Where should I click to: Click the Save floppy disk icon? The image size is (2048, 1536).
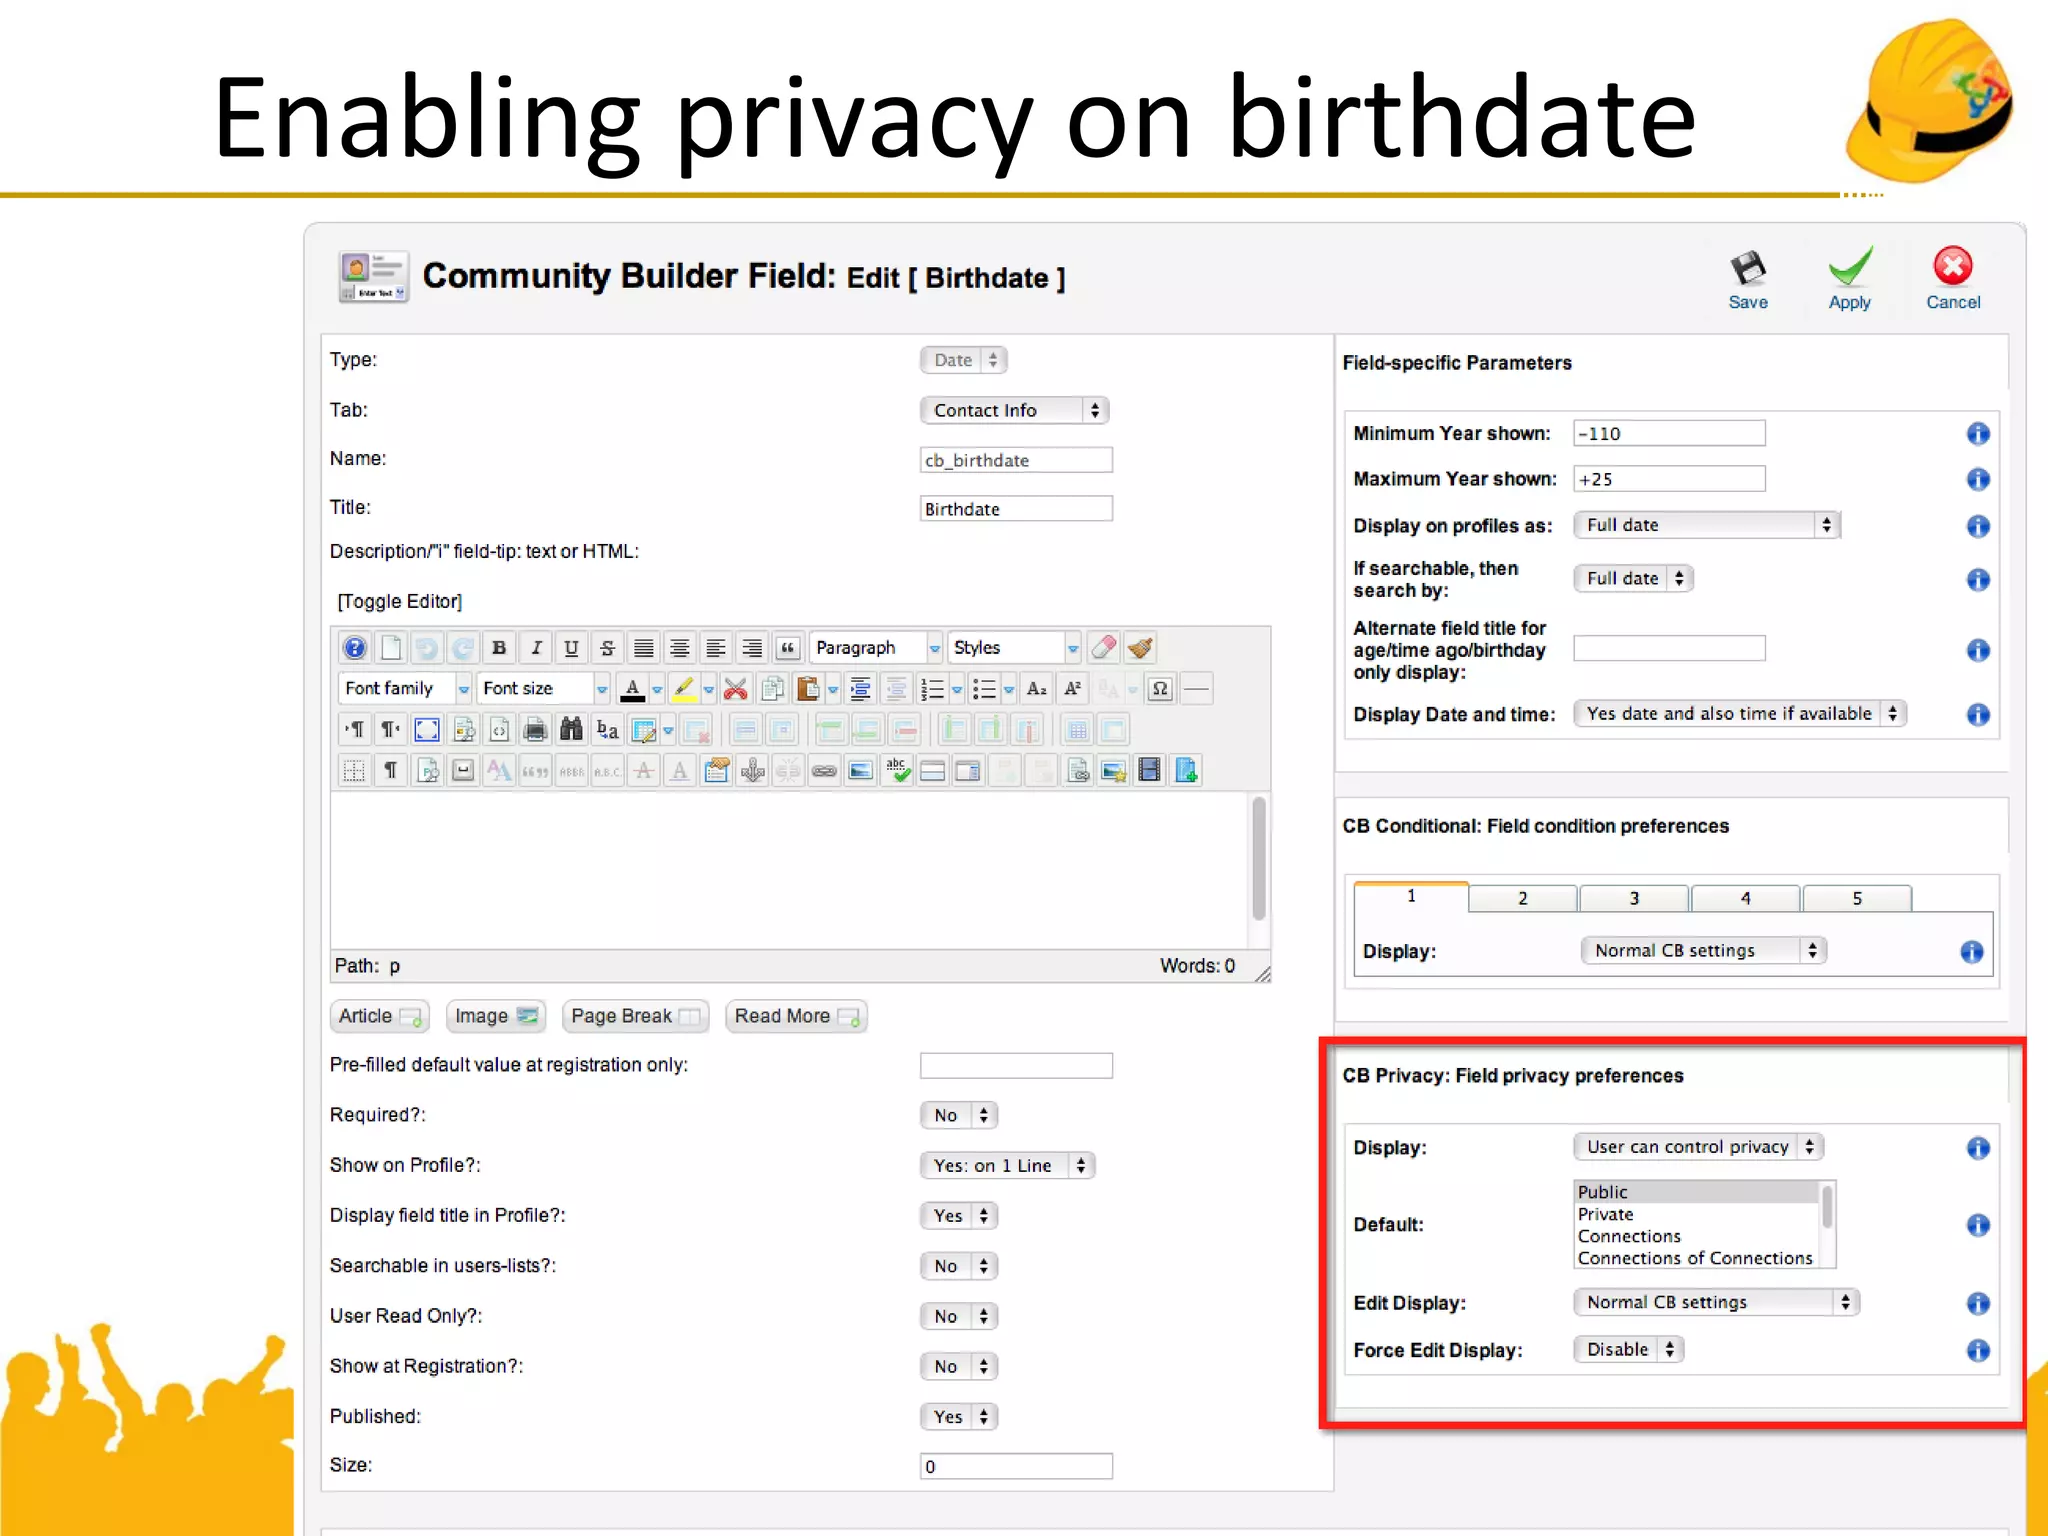pyautogui.click(x=1748, y=268)
